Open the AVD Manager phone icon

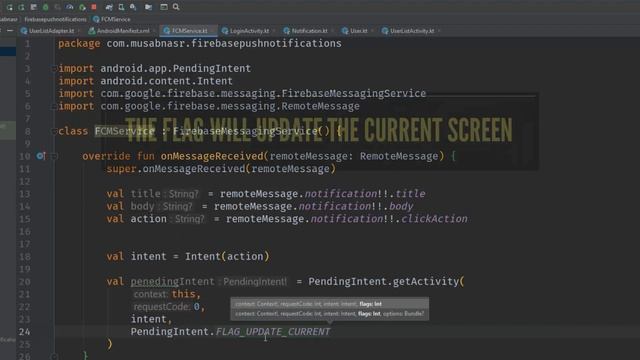tap(121, 7)
